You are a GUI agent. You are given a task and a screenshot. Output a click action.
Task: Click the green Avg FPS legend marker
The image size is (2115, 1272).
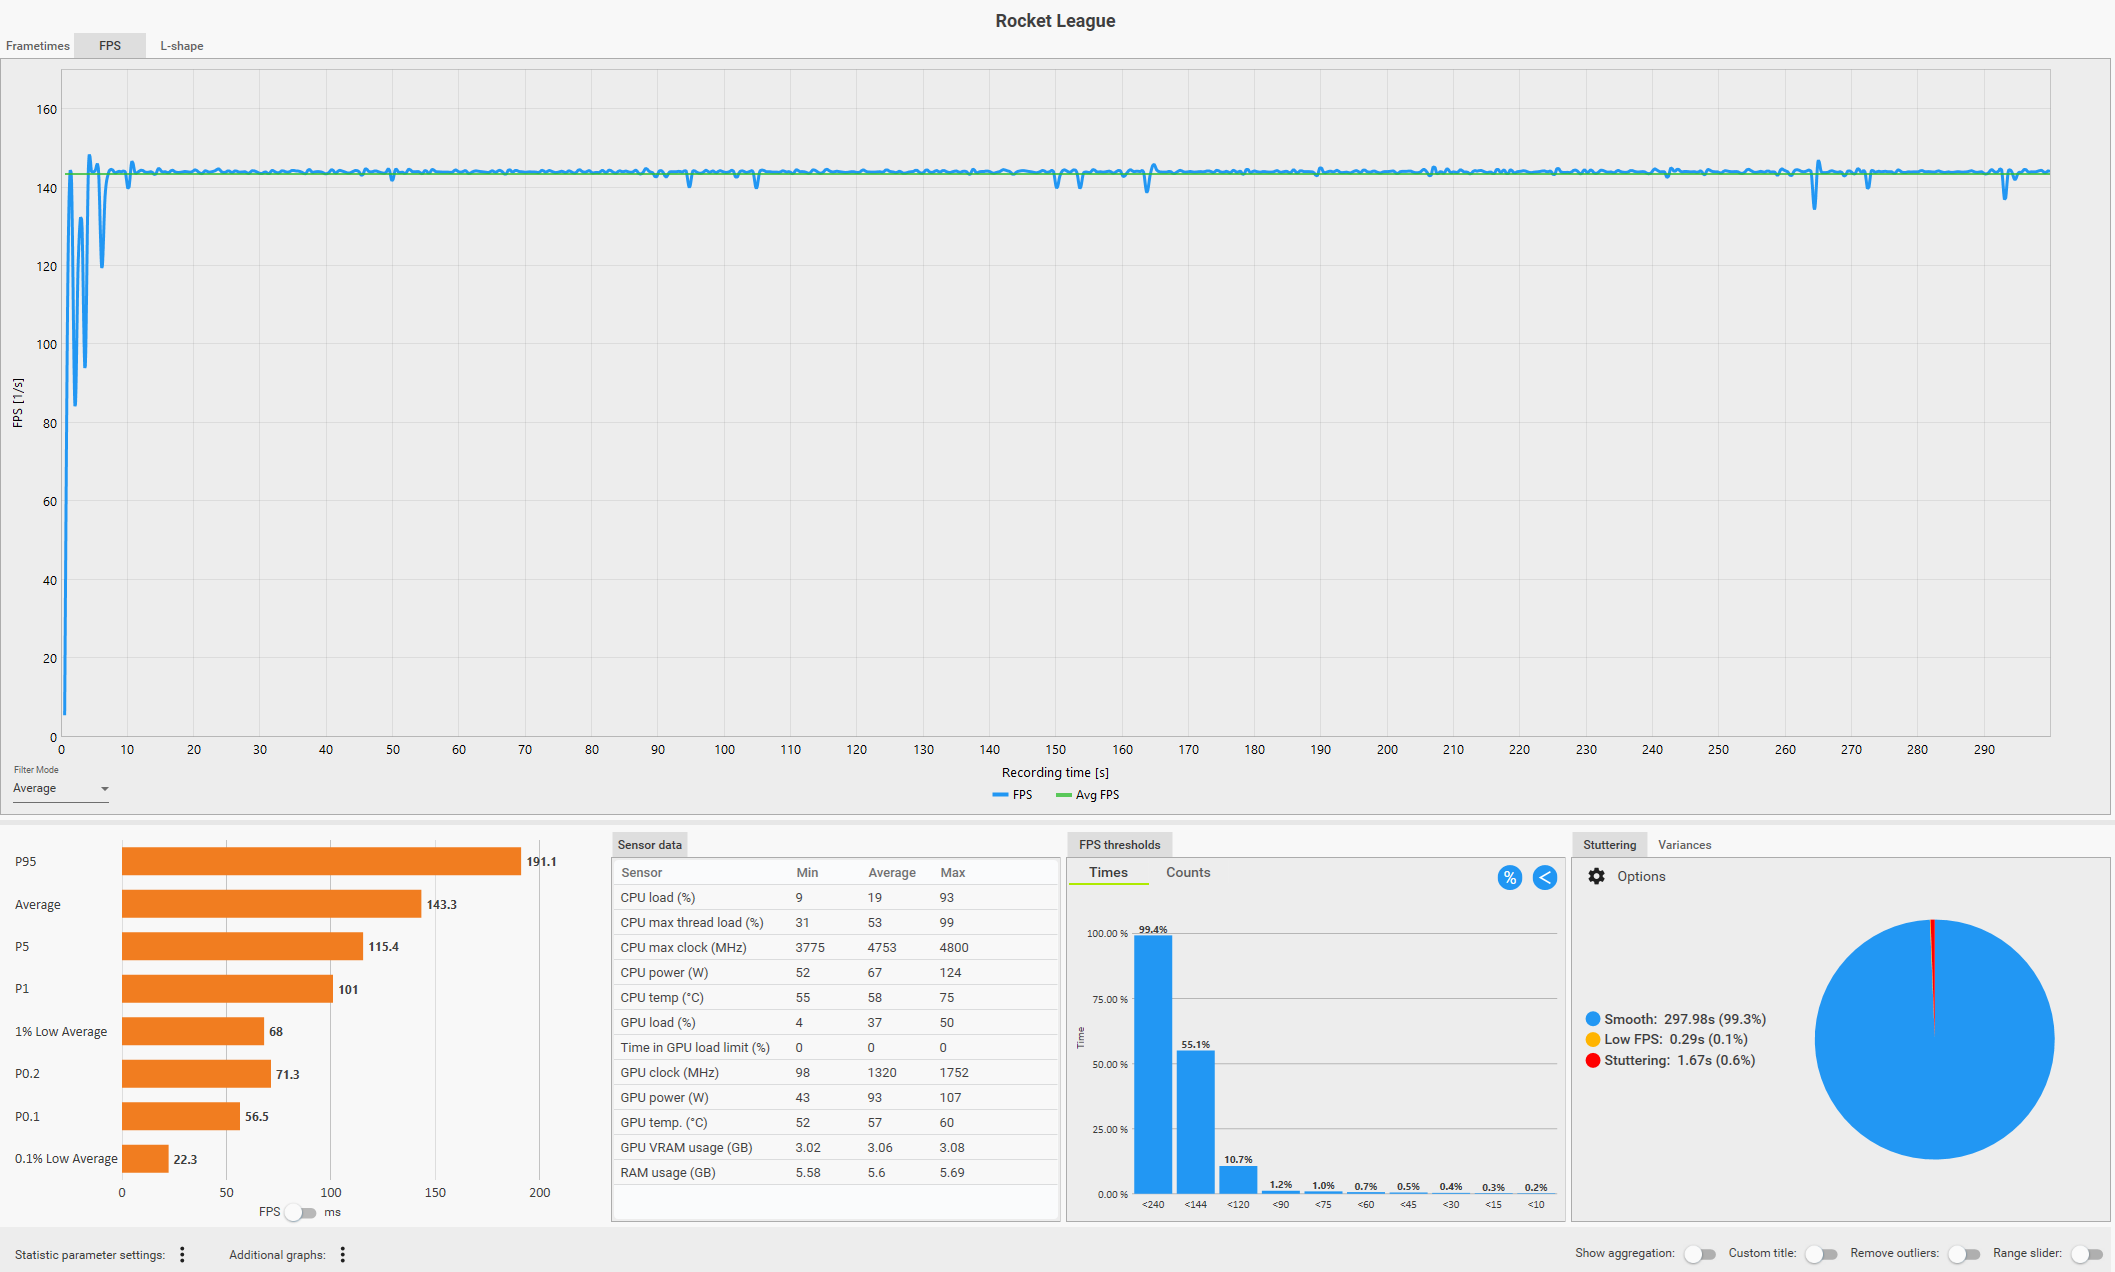1063,795
